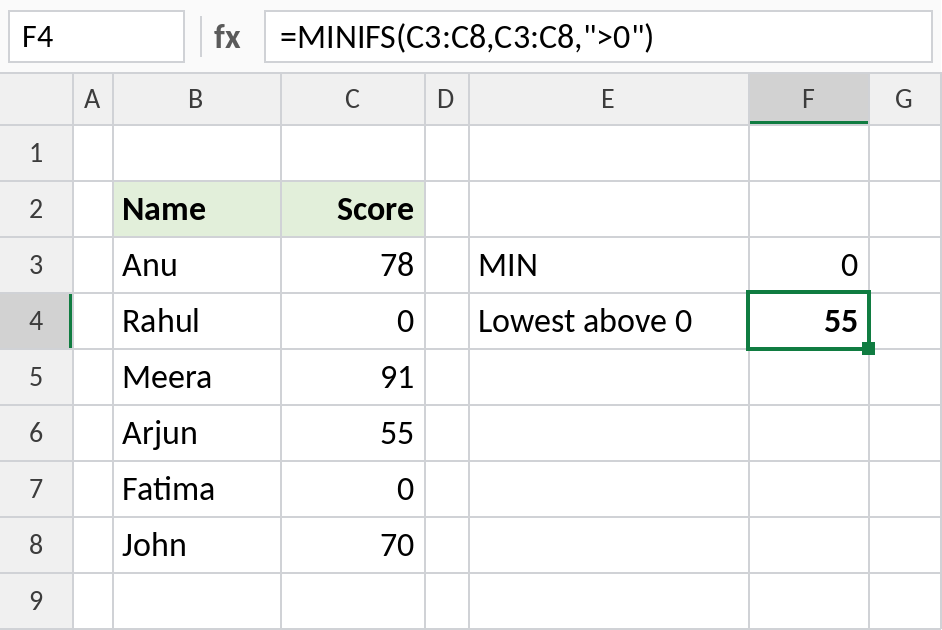This screenshot has width=942, height=630.
Task: Click the Lowest above 0 label cell
Action: 609,321
